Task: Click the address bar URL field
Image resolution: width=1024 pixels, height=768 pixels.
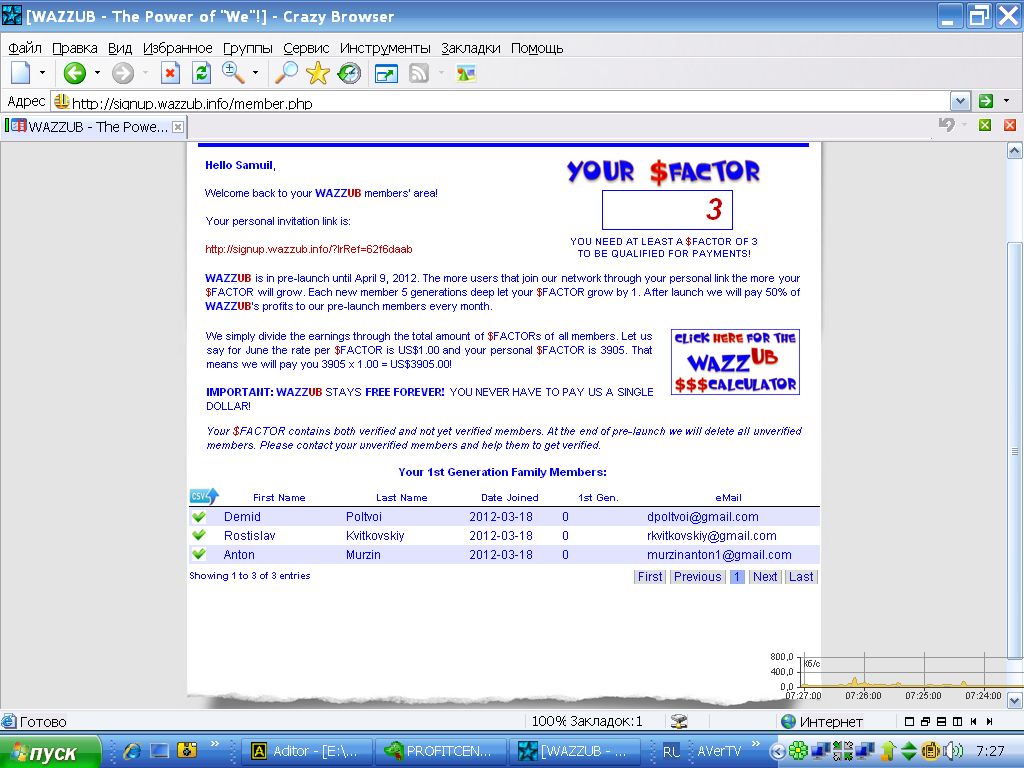Action: coord(500,102)
